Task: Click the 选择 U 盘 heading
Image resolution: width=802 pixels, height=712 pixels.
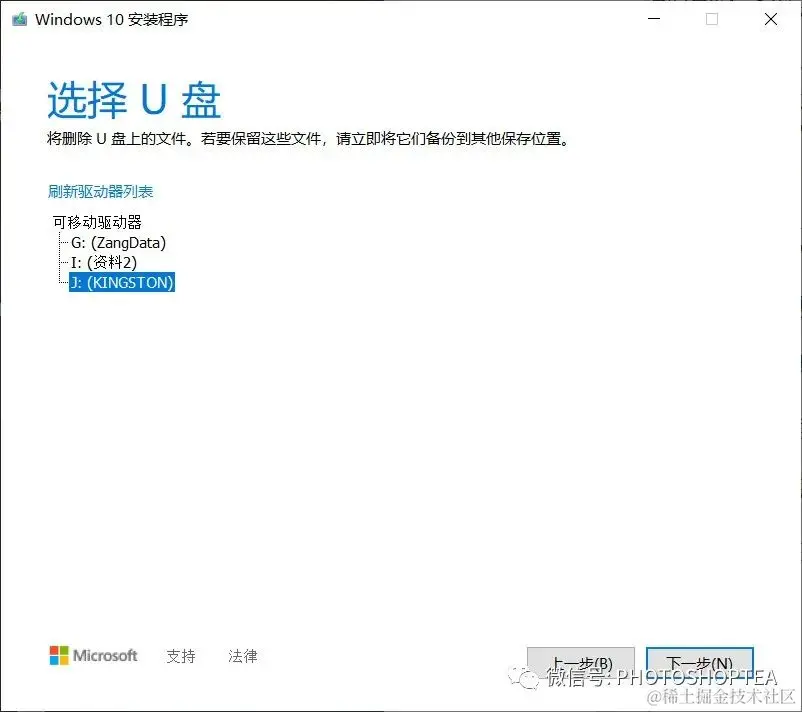Action: click(134, 99)
